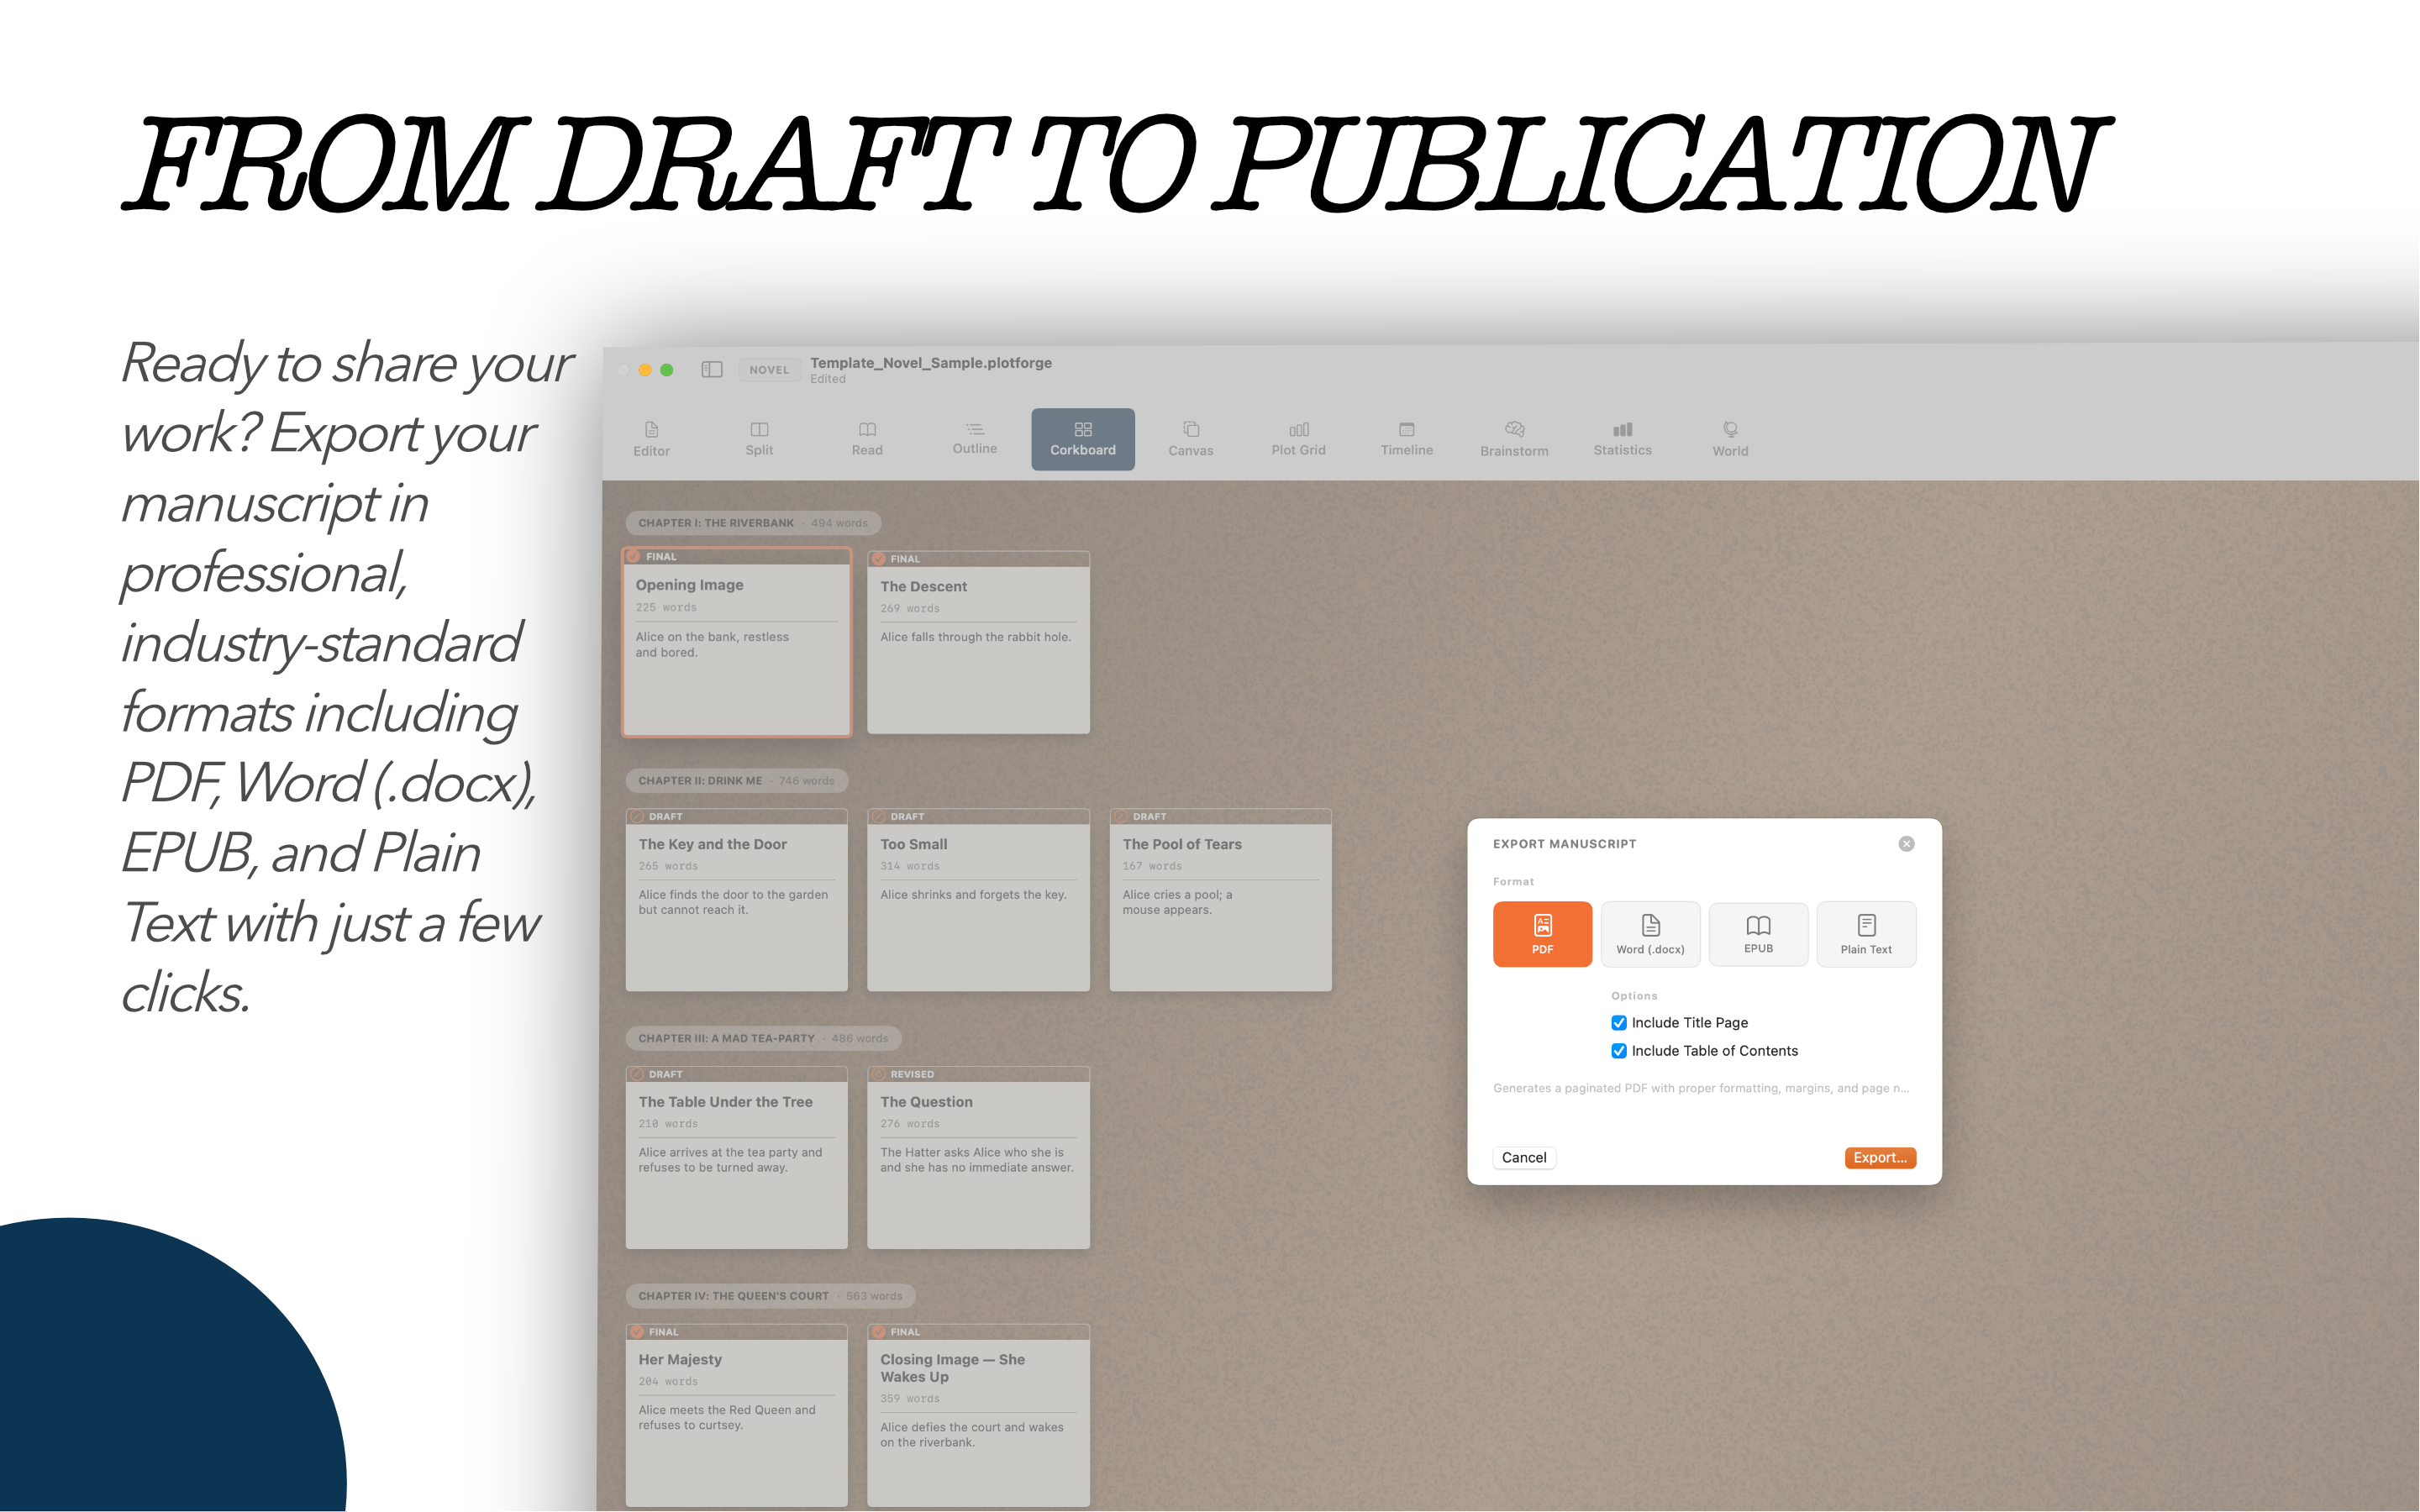
Task: Open the Read view
Action: [x=867, y=439]
